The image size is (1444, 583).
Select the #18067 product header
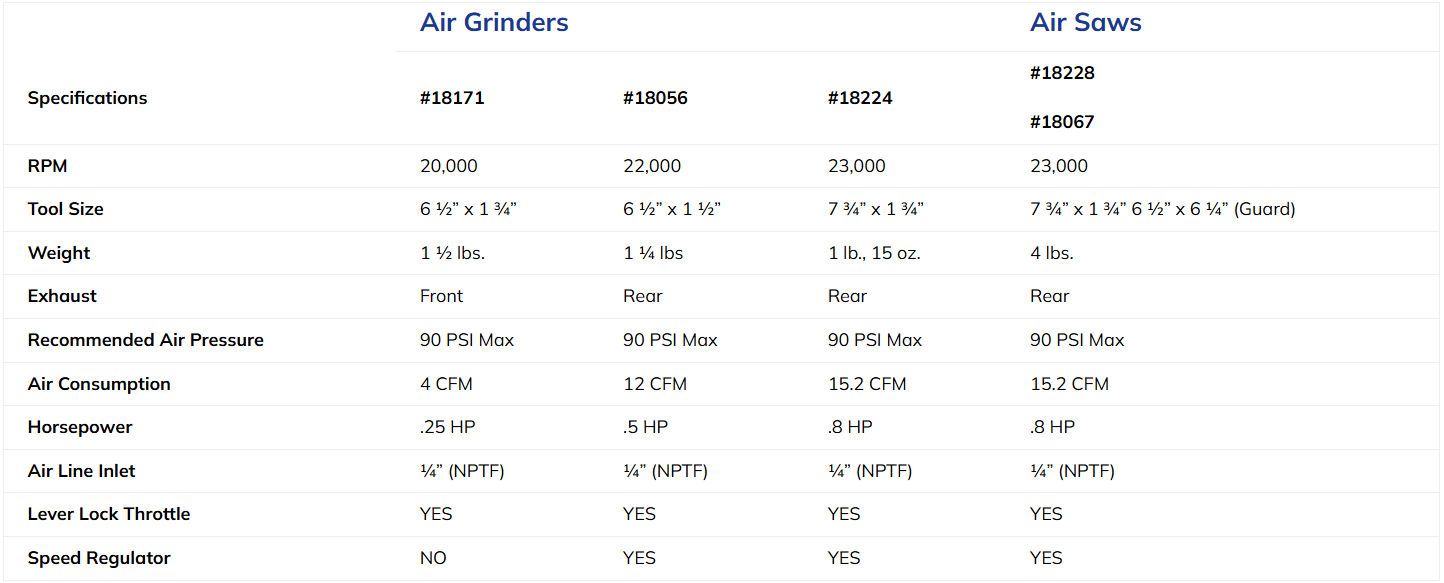[x=1062, y=121]
